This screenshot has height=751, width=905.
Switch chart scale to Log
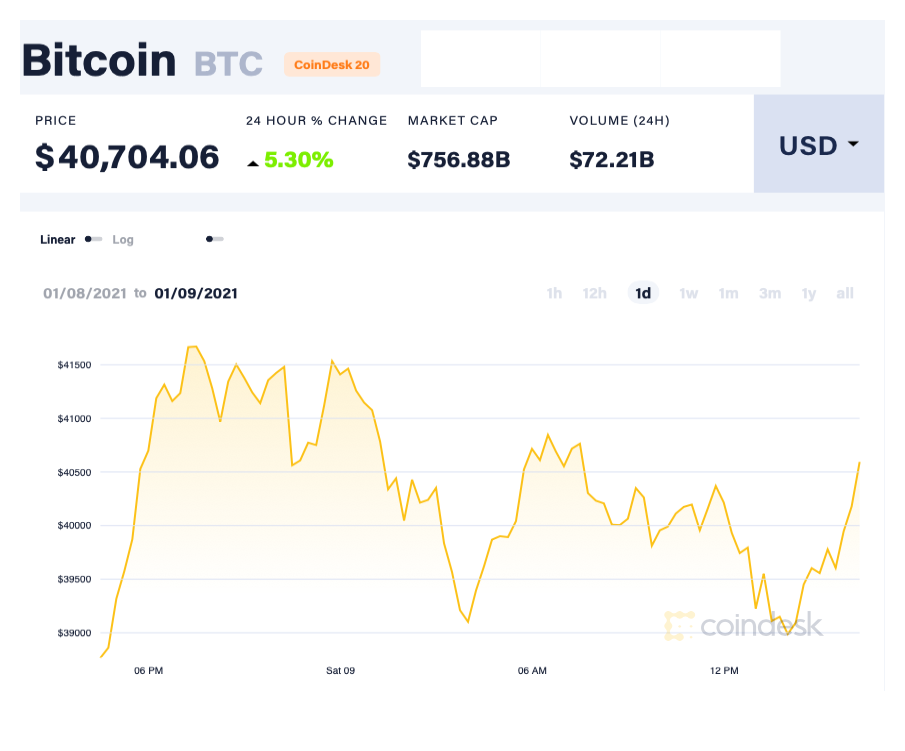pyautogui.click(x=123, y=240)
